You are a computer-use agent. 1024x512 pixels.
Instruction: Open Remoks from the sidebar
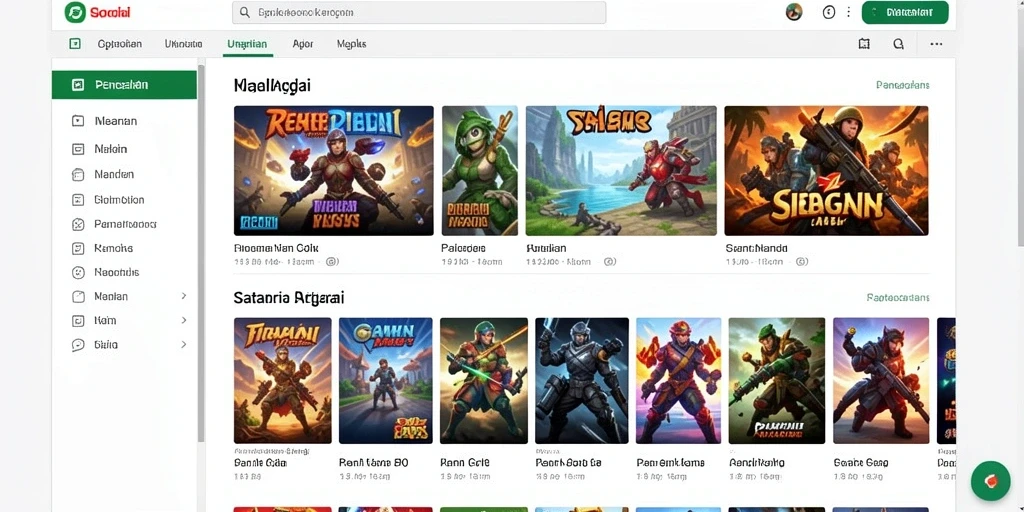(113, 248)
